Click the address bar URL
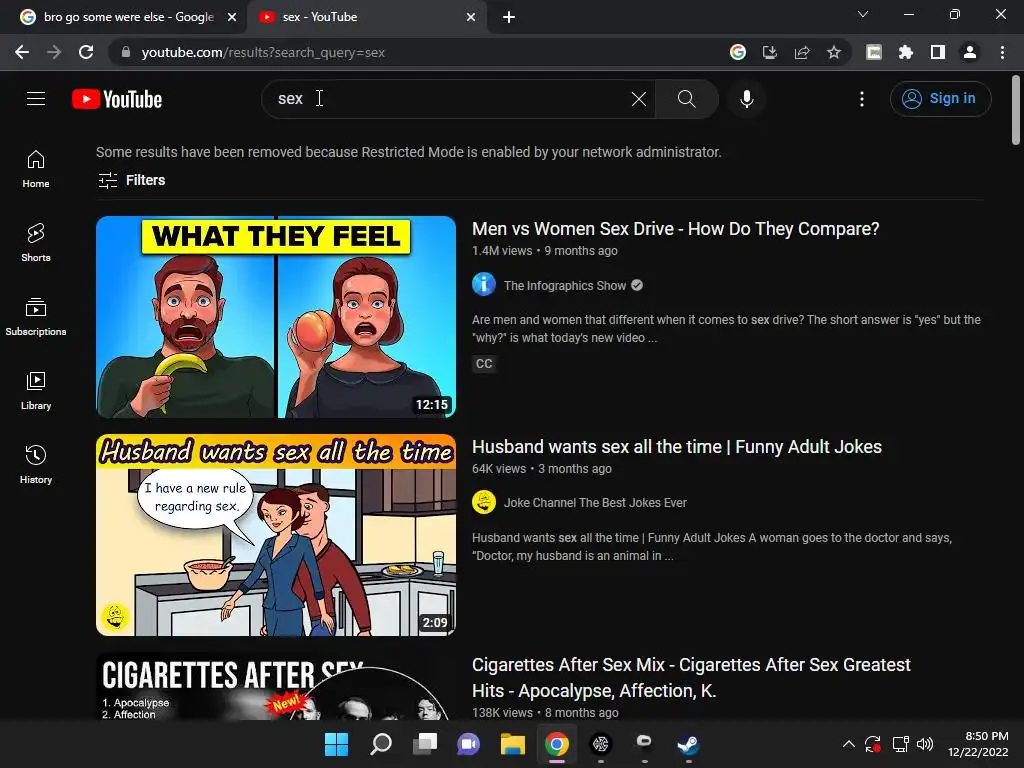Image resolution: width=1024 pixels, height=768 pixels. point(263,52)
